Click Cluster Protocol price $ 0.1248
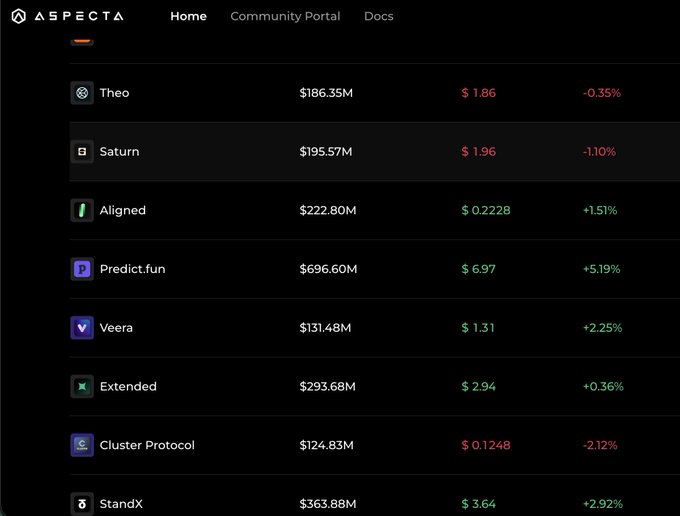Viewport: 680px width, 516px height. pos(486,445)
